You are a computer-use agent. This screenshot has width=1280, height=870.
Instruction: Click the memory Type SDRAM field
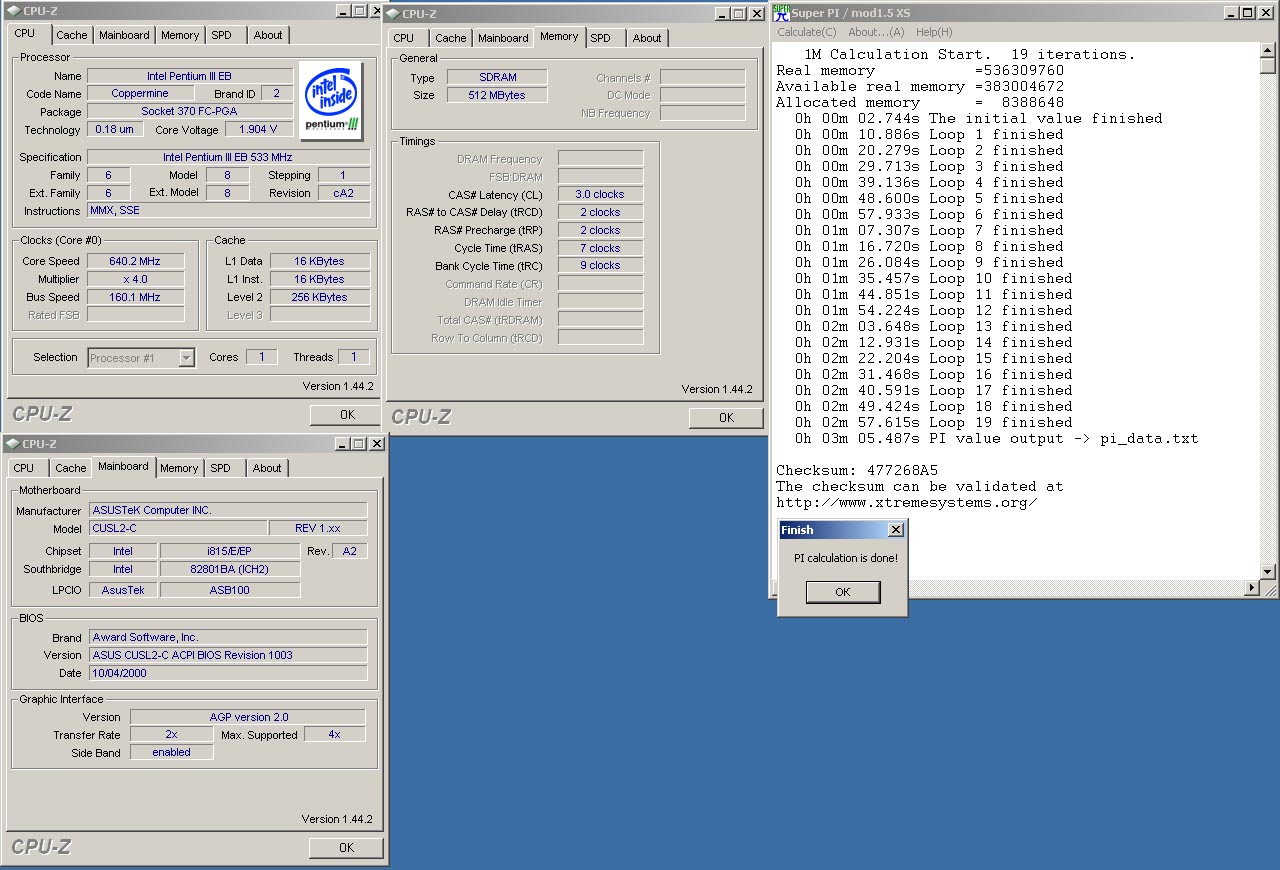point(497,77)
